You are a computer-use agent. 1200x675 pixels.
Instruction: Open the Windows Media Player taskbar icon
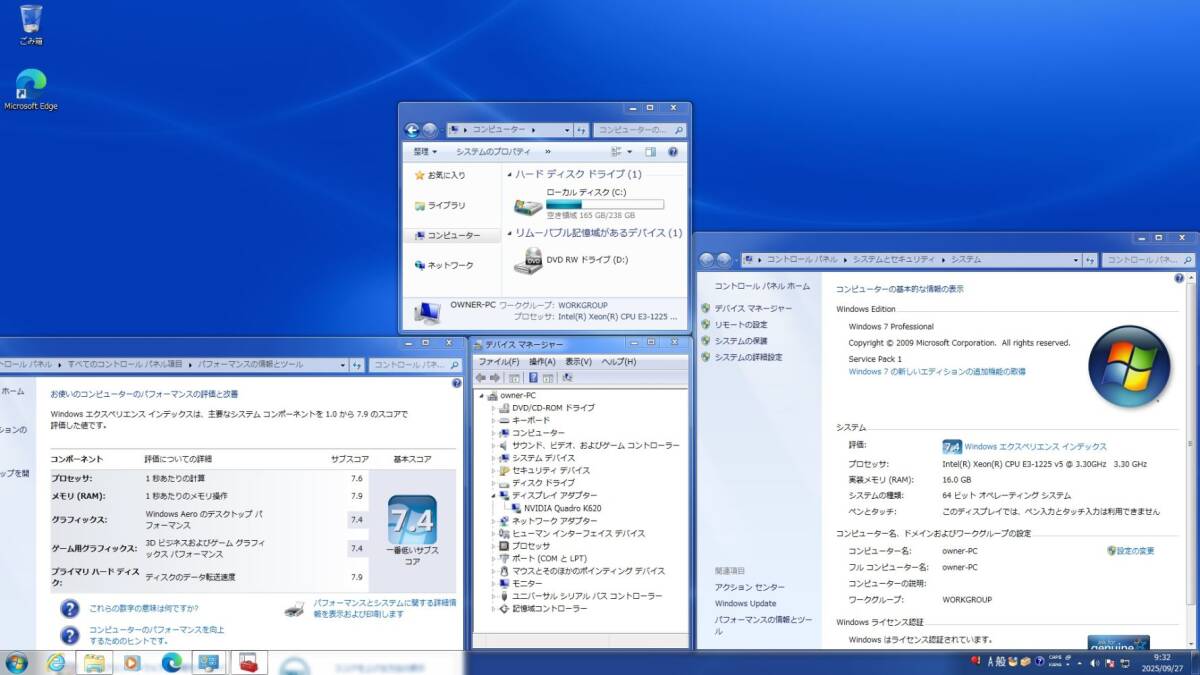(131, 662)
